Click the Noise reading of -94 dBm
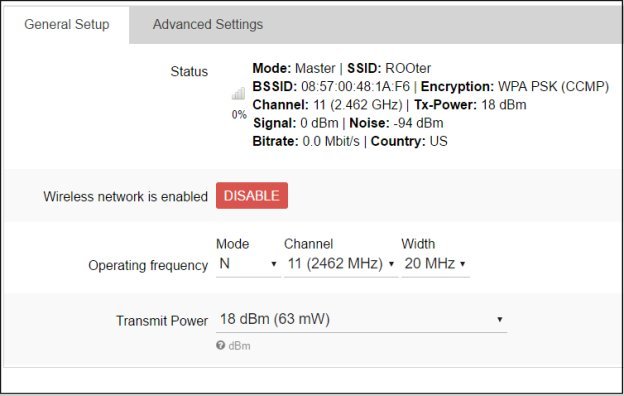The width and height of the screenshot is (624, 396). pos(418,123)
